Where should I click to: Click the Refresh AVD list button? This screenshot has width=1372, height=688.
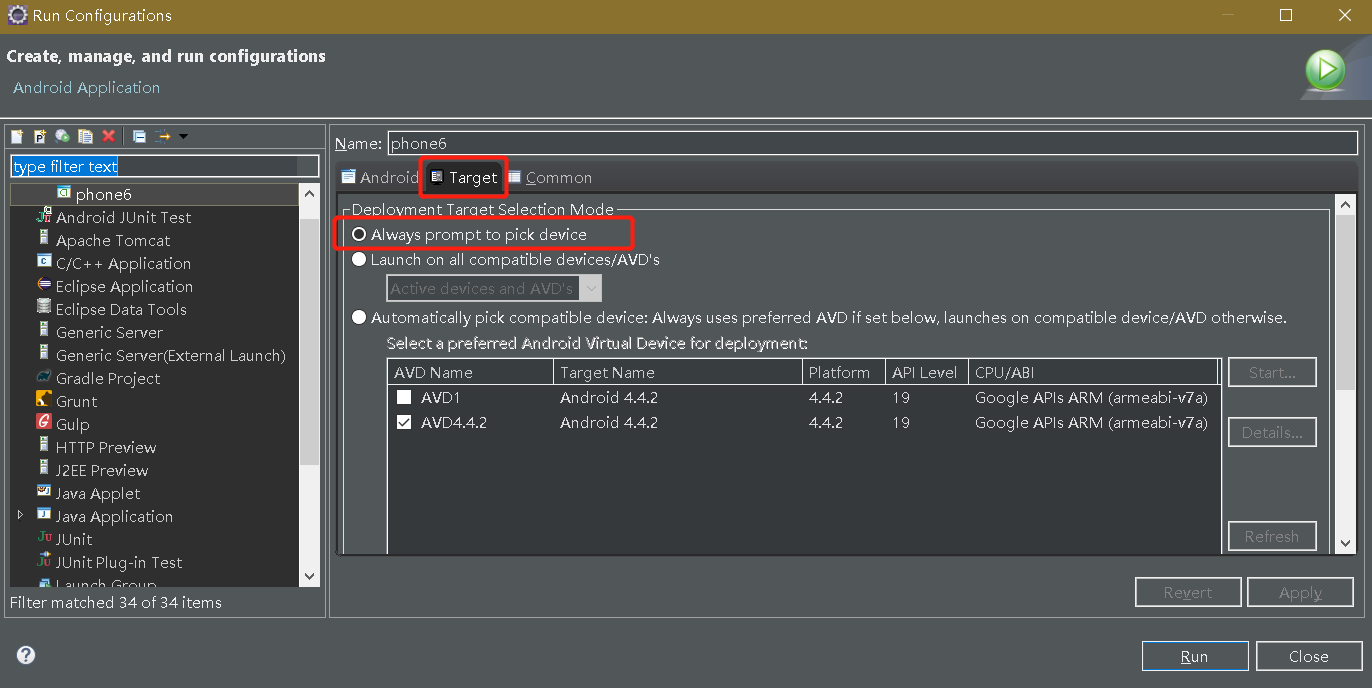pyautogui.click(x=1272, y=536)
